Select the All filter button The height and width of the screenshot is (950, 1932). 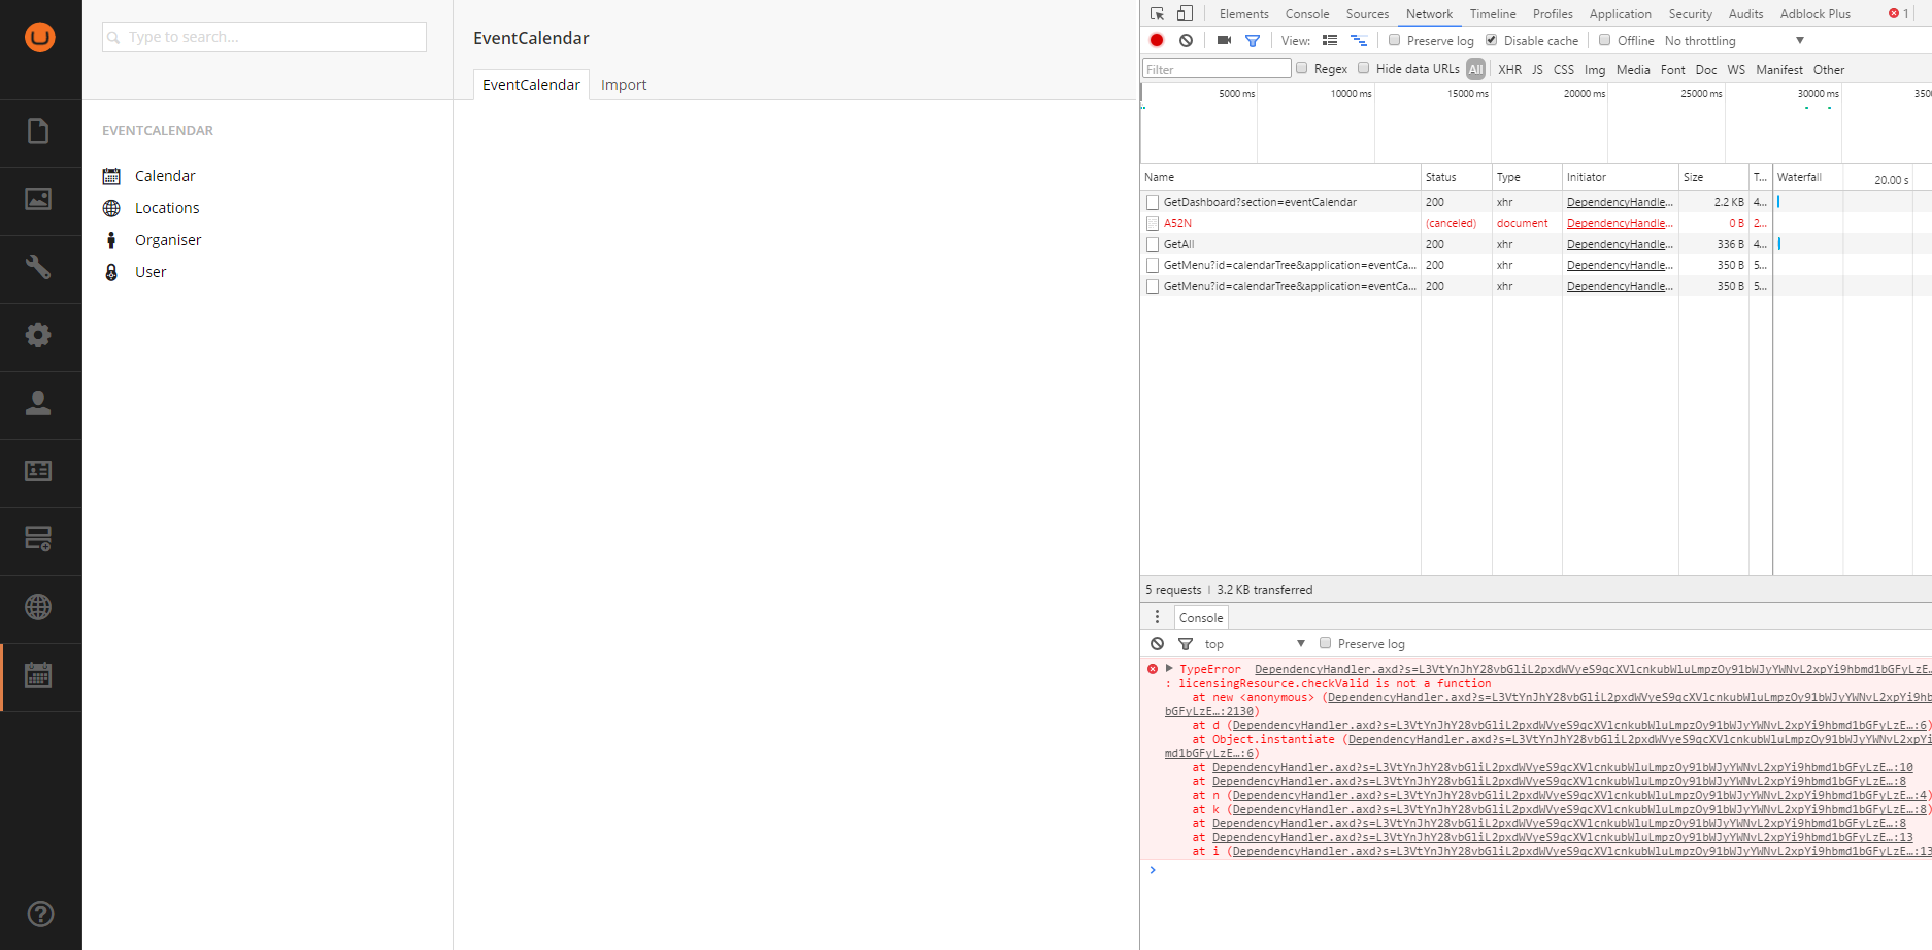[1476, 69]
